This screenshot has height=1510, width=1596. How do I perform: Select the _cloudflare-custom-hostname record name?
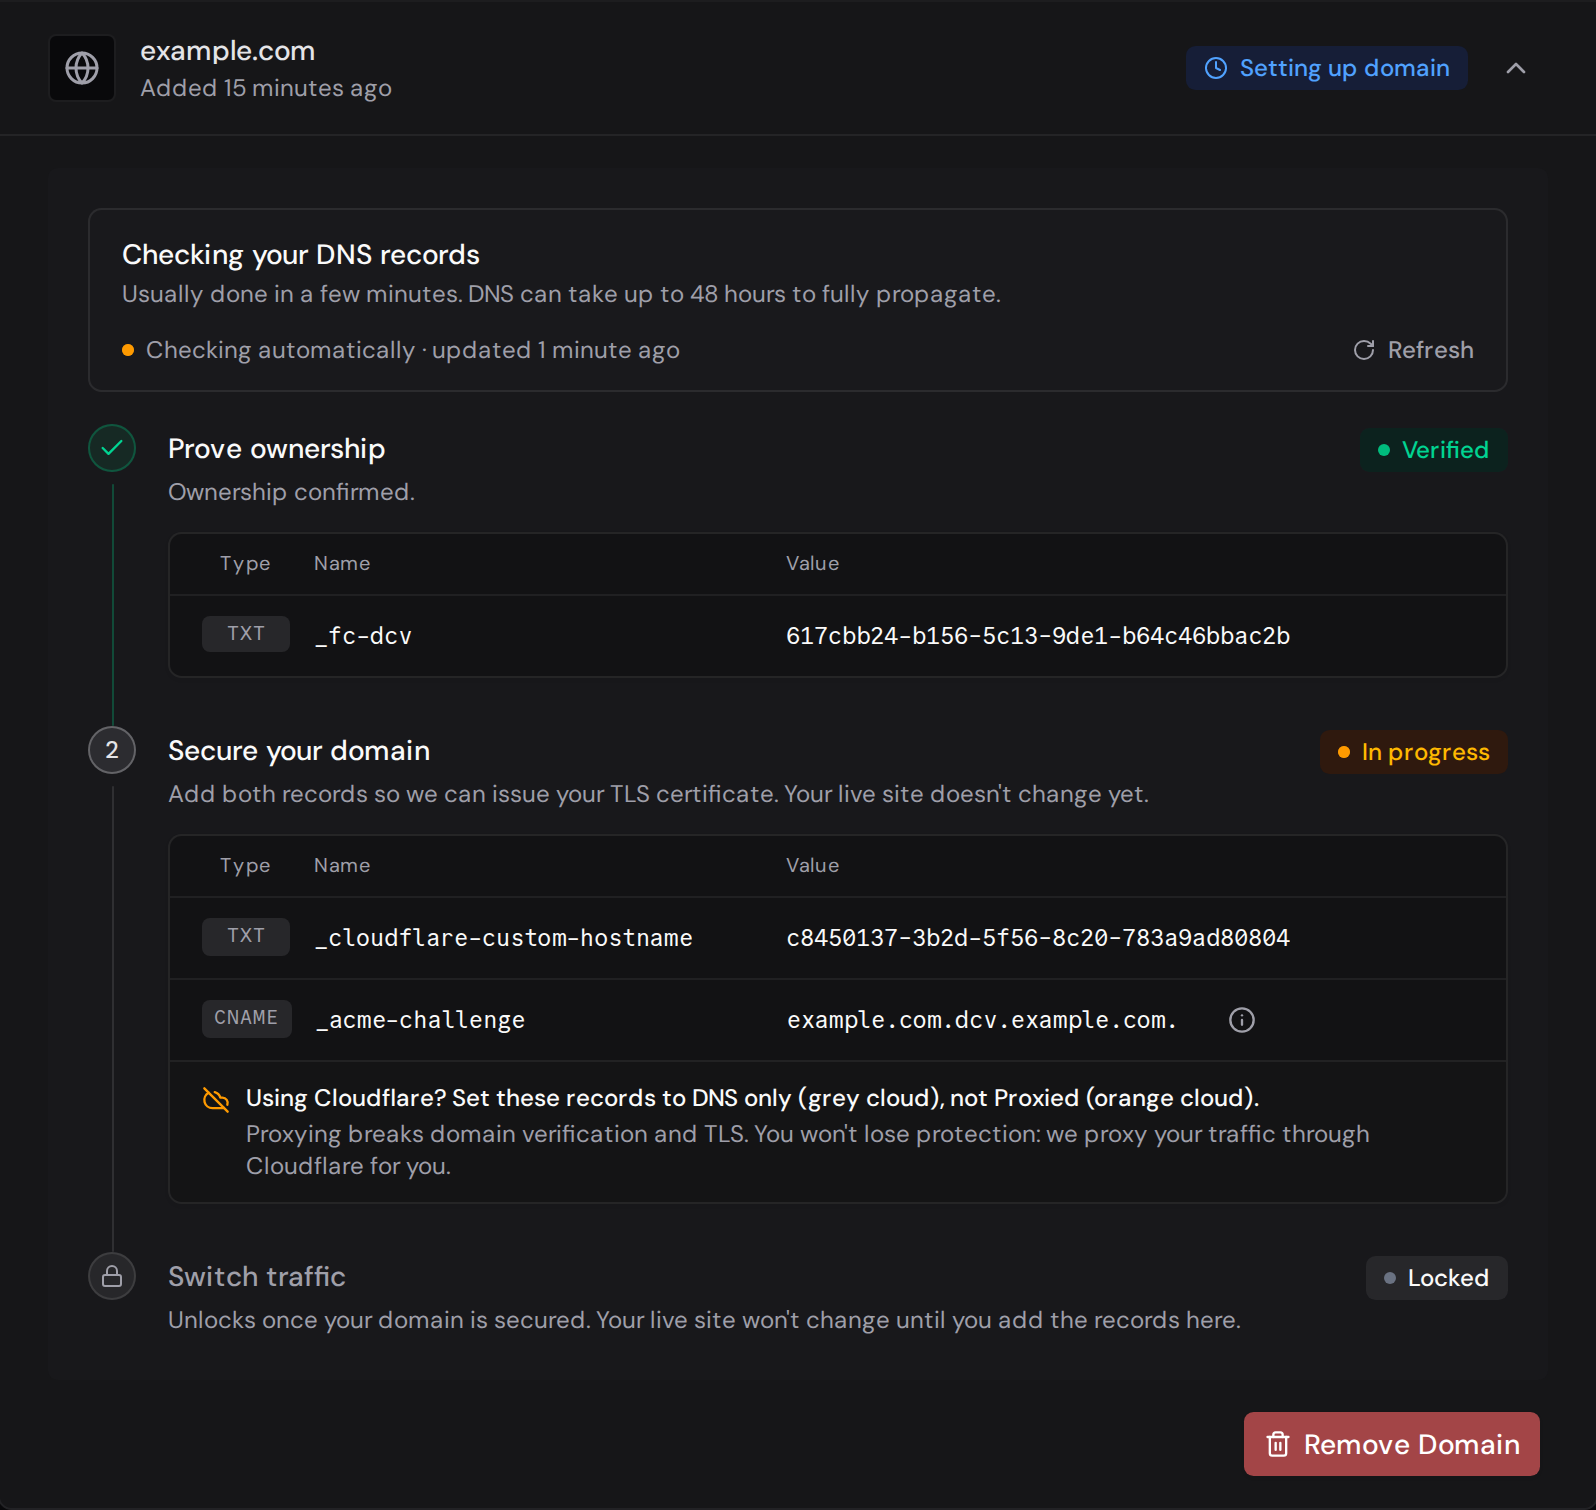503,938
